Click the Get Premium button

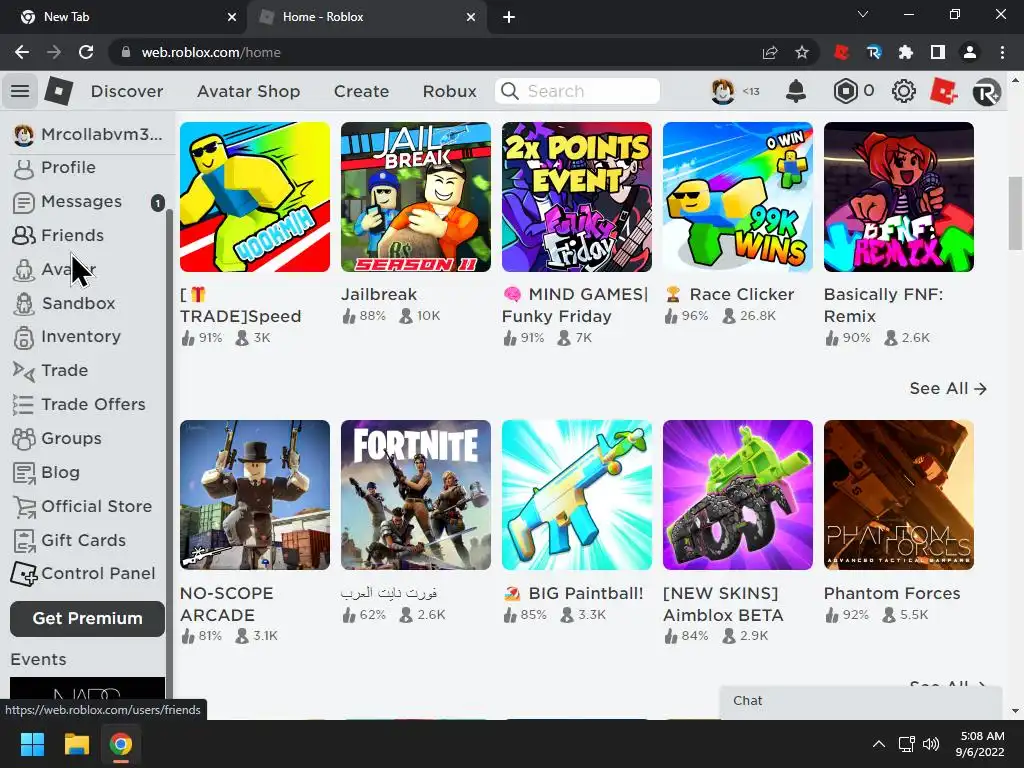pos(88,618)
